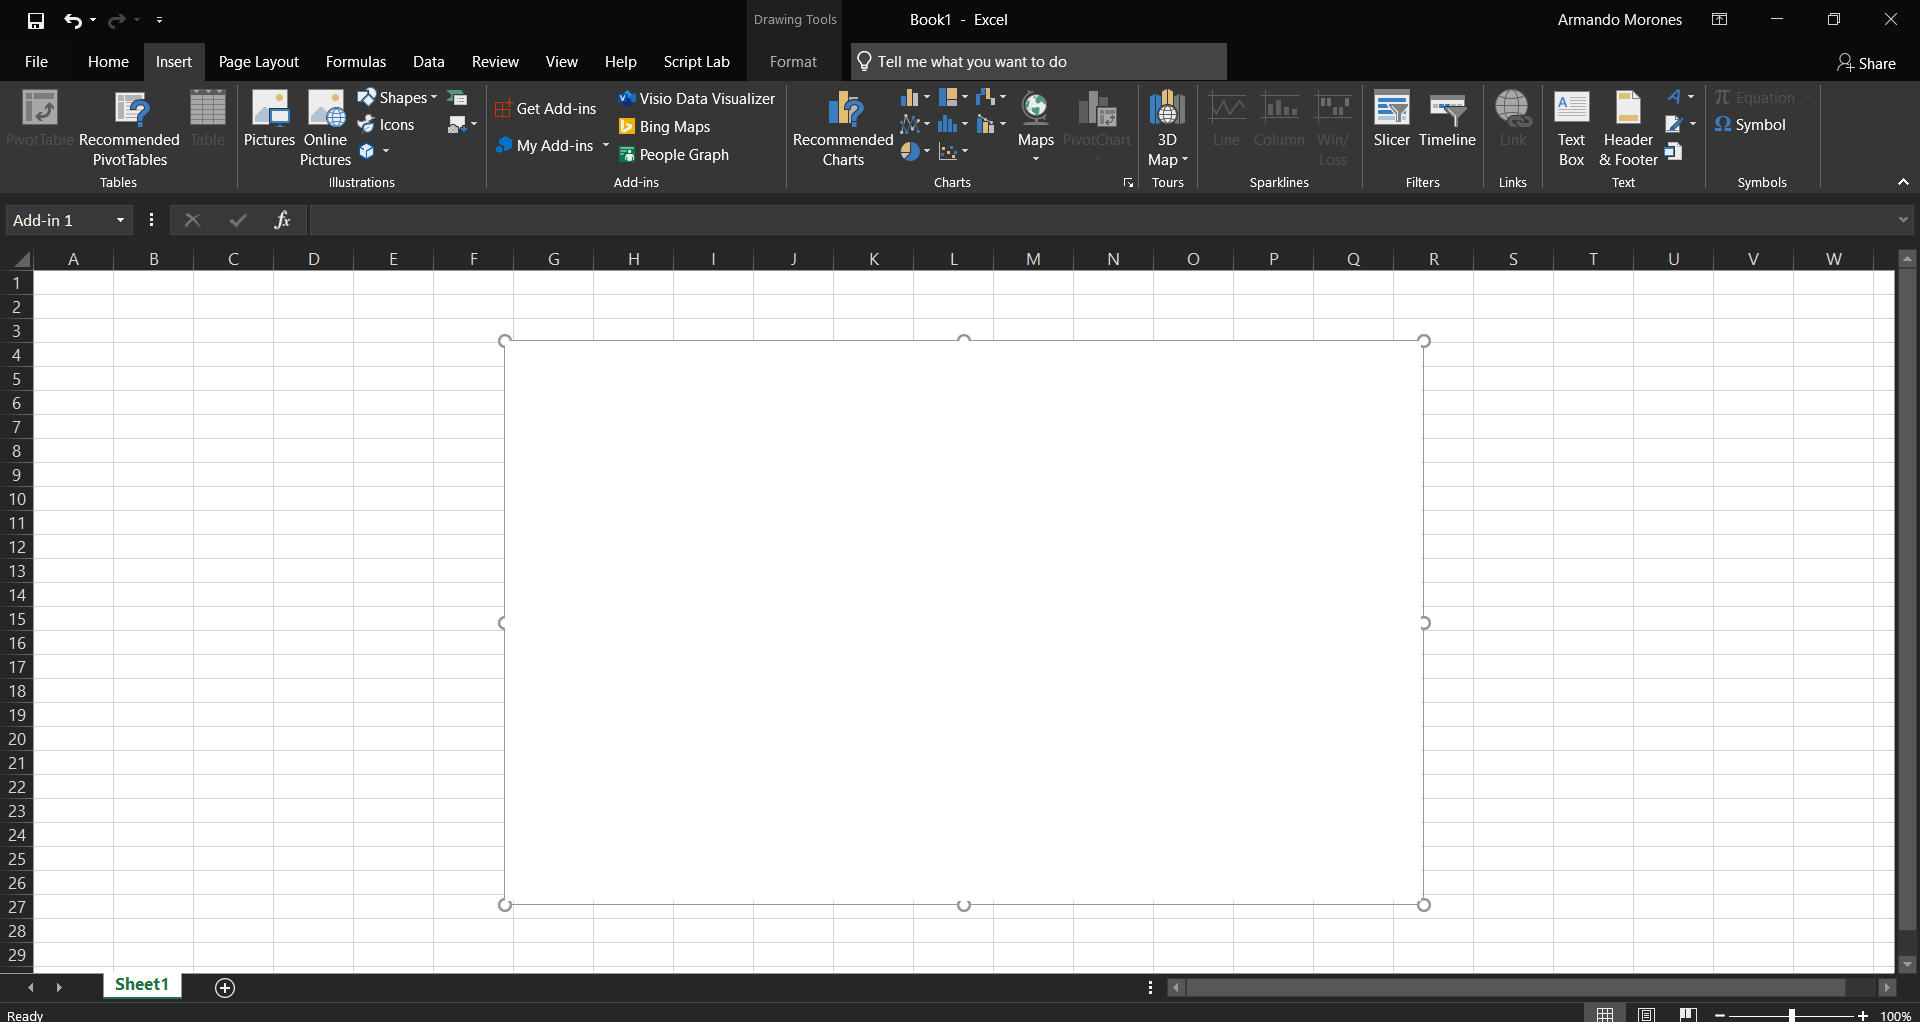Add a new sheet with plus button
This screenshot has height=1022, width=1920.
click(225, 988)
